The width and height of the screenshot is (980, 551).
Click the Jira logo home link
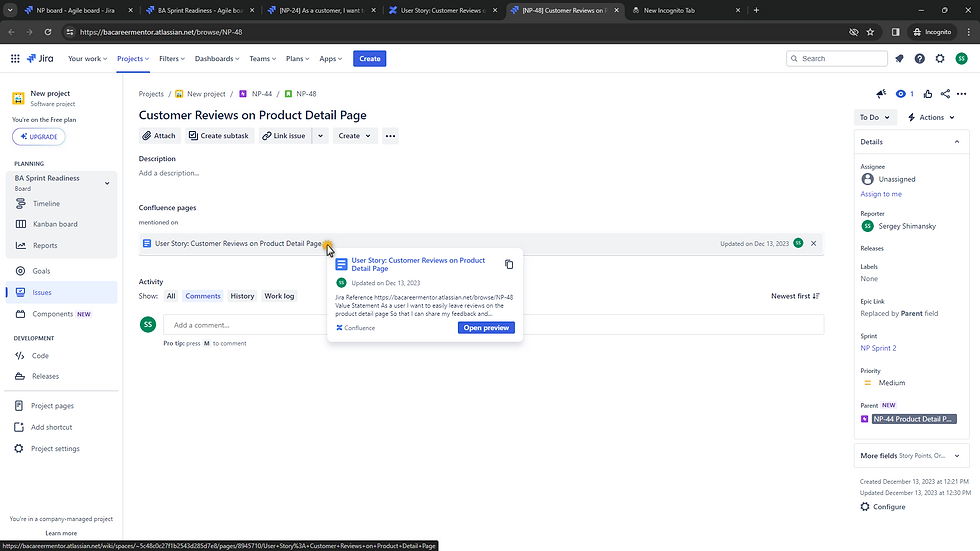(x=40, y=59)
